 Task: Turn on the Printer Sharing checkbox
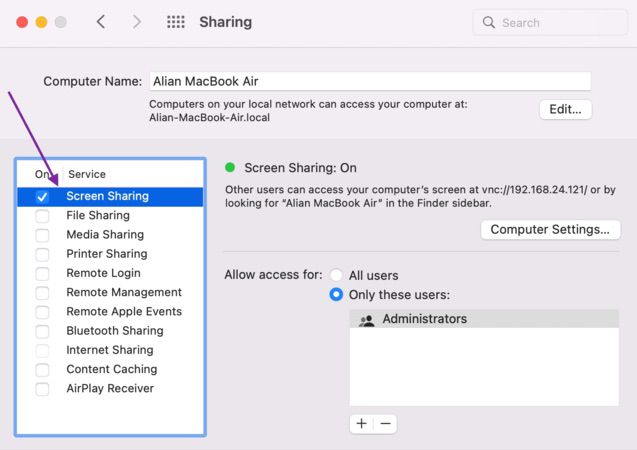pos(42,255)
